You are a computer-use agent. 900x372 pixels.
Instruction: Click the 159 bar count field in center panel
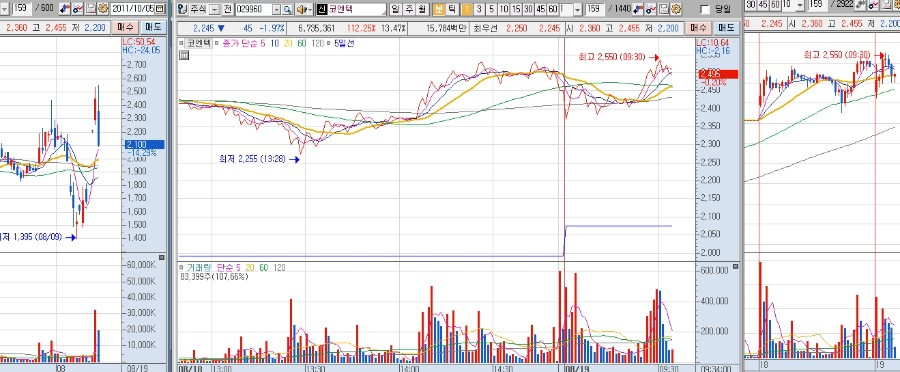point(595,10)
